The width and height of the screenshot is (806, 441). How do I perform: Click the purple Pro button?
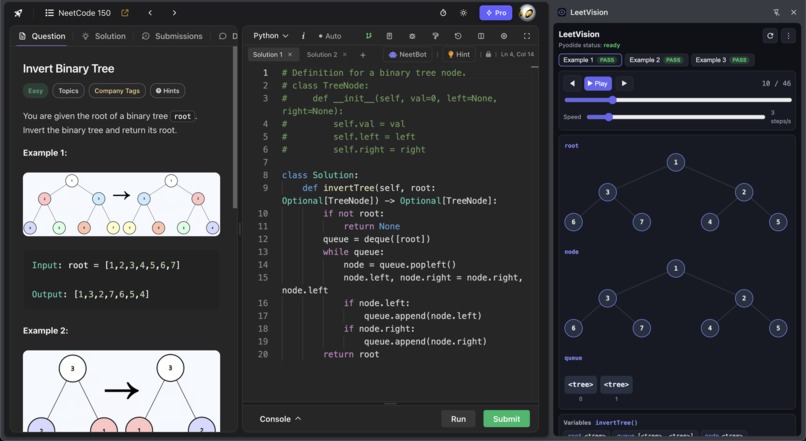[496, 13]
